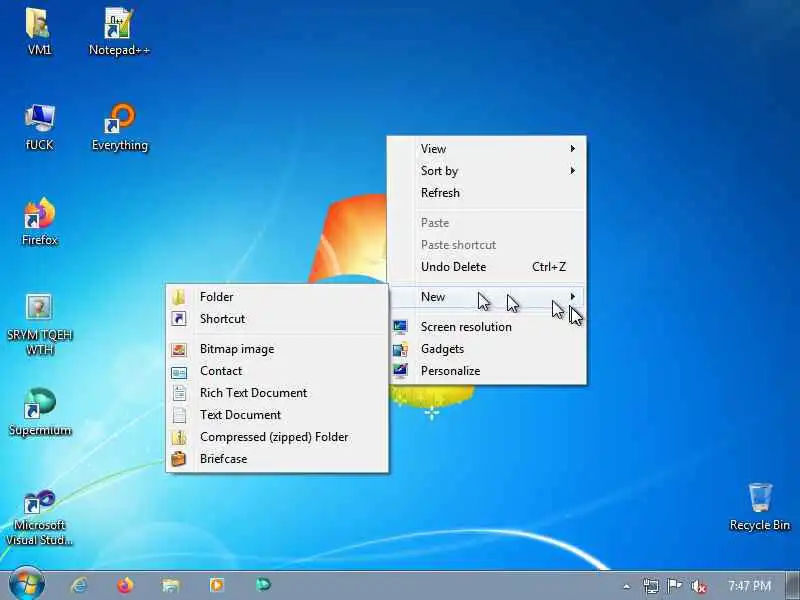The height and width of the screenshot is (600, 800).
Task: Click the Text Document page icon
Action: [179, 415]
